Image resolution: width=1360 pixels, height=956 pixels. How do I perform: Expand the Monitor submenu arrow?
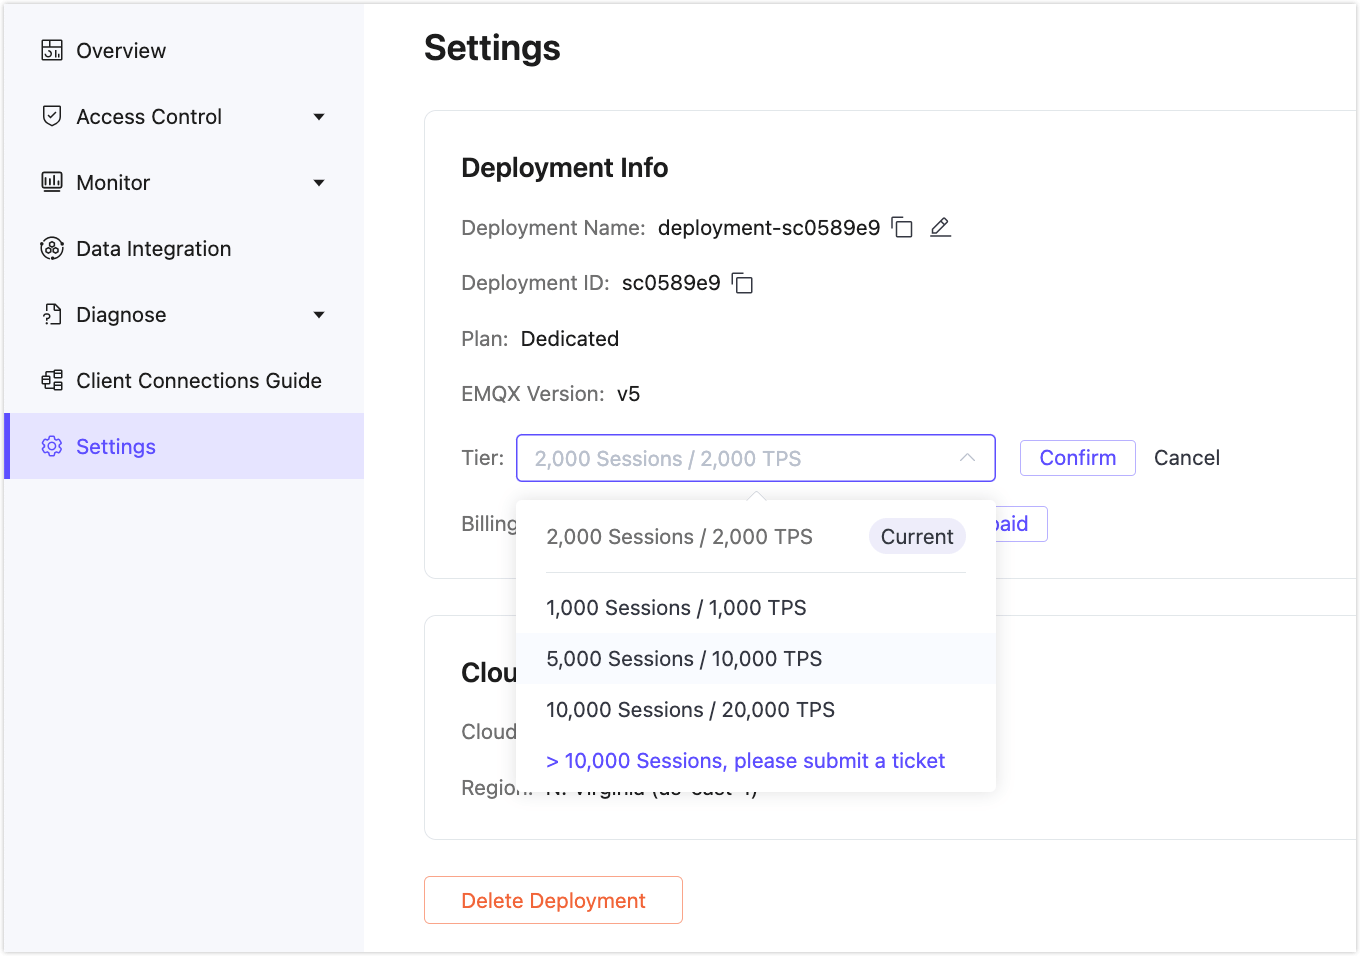319,183
